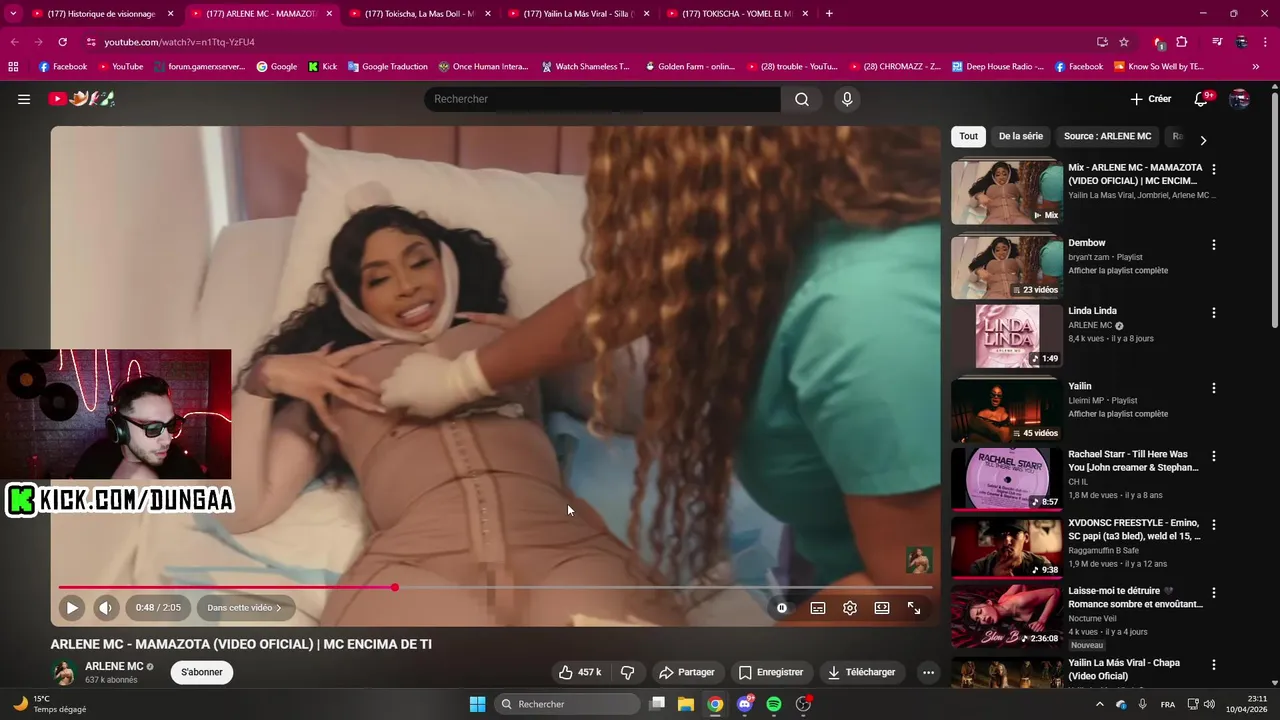This screenshot has width=1280, height=720.
Task: Select 'Source : ARLENE MC' chip
Action: tap(1107, 136)
